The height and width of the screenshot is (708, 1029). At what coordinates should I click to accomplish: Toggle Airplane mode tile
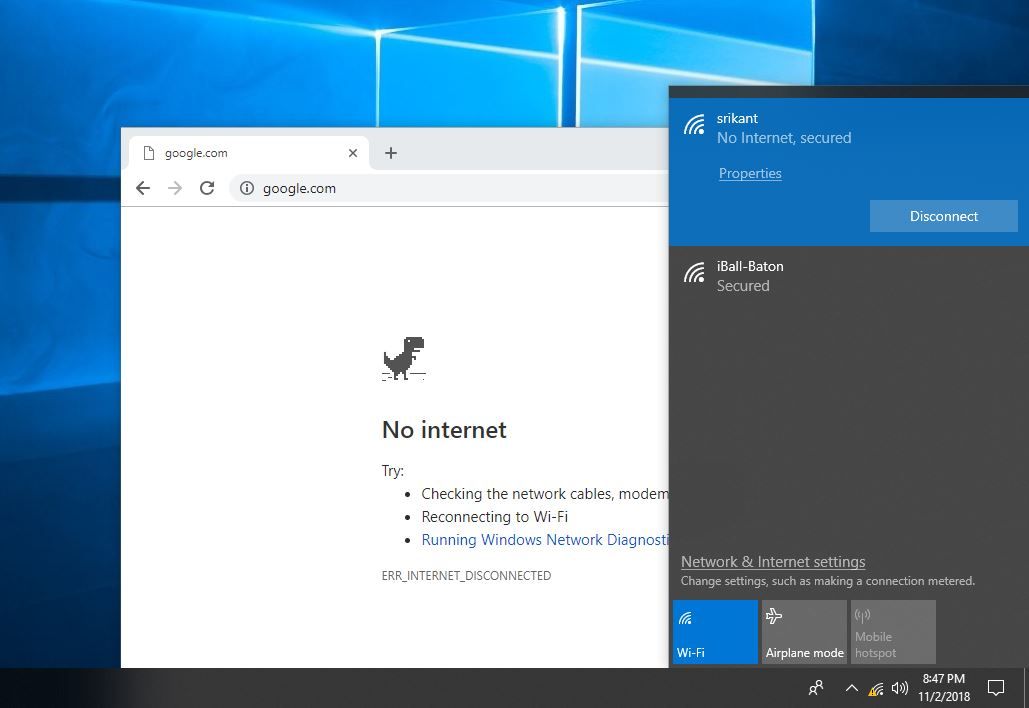point(804,632)
